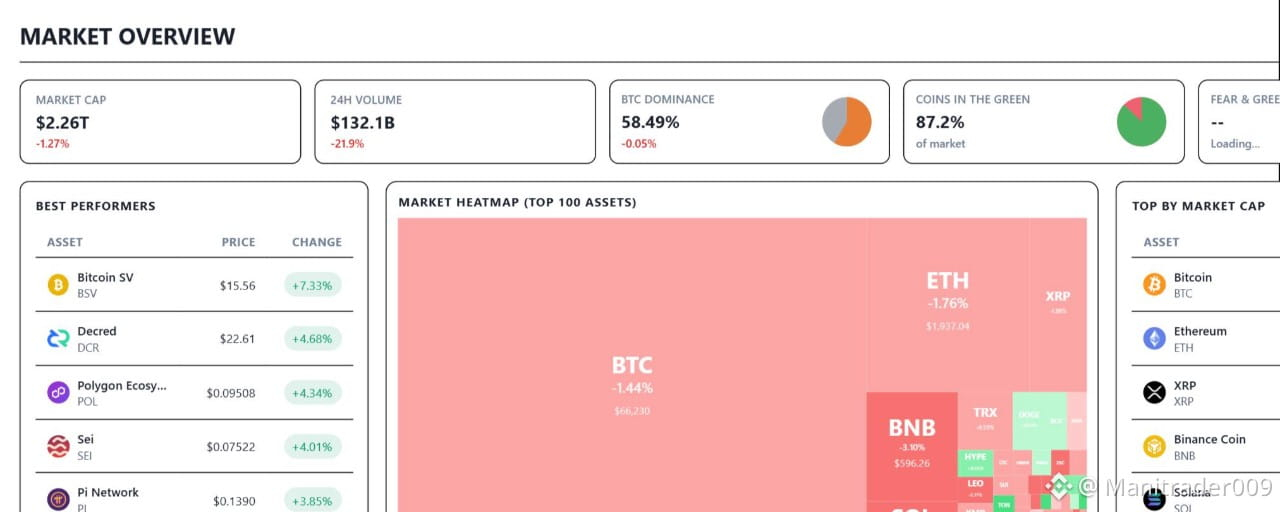Click the 24H Volume summary card
The width and height of the screenshot is (1280, 512).
point(455,122)
